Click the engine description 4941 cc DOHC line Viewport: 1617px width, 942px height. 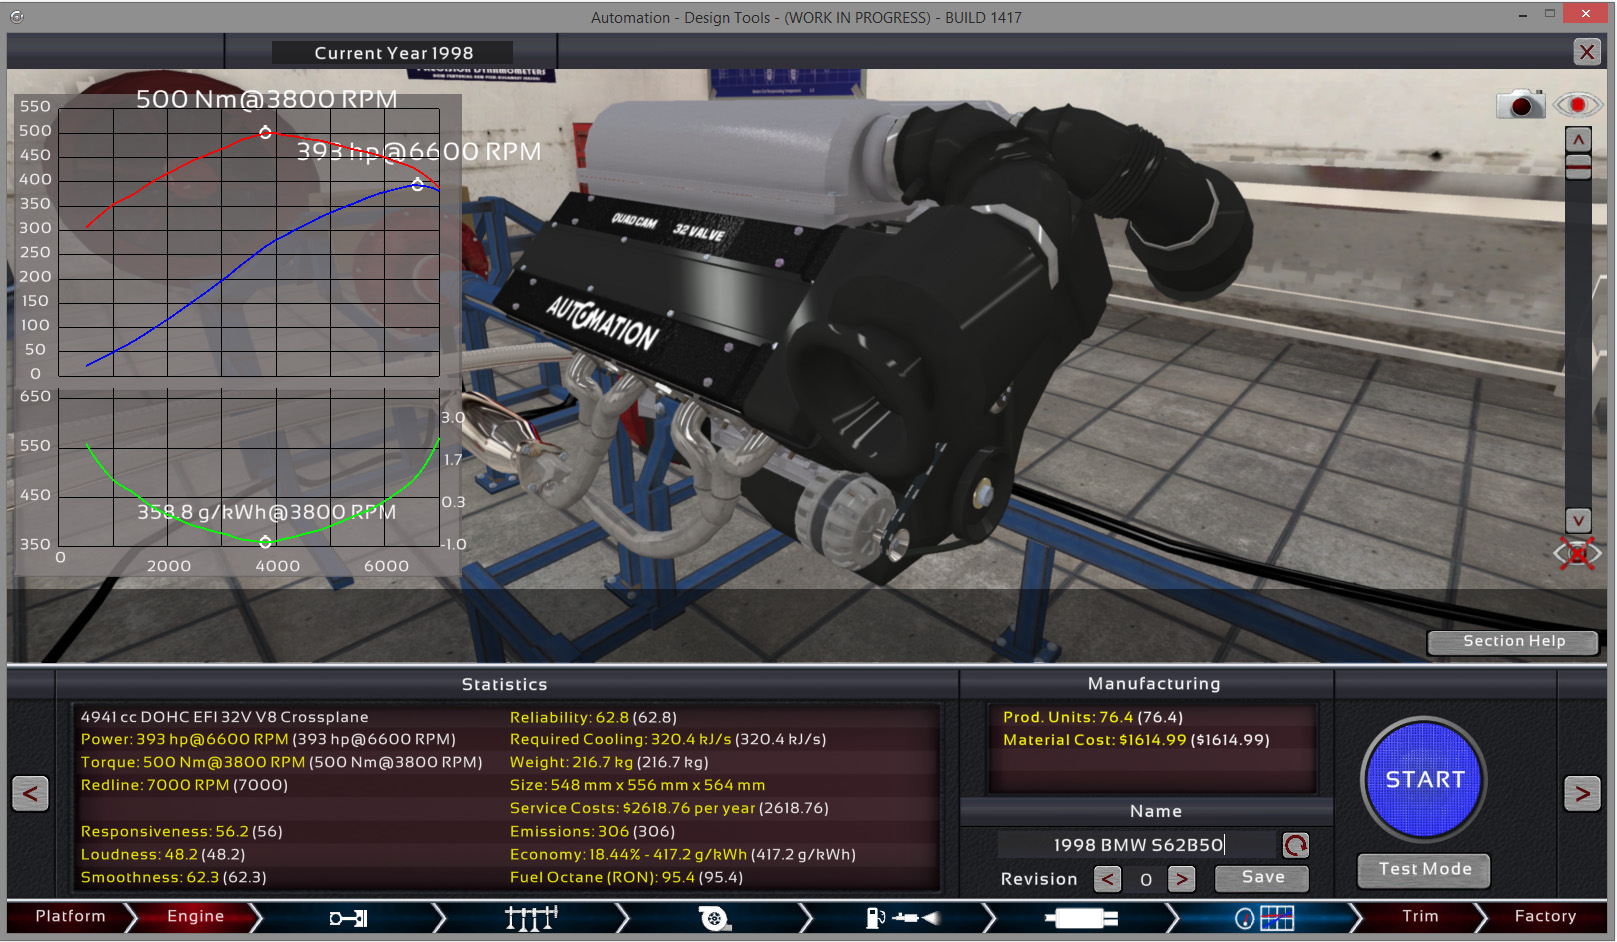tap(224, 718)
